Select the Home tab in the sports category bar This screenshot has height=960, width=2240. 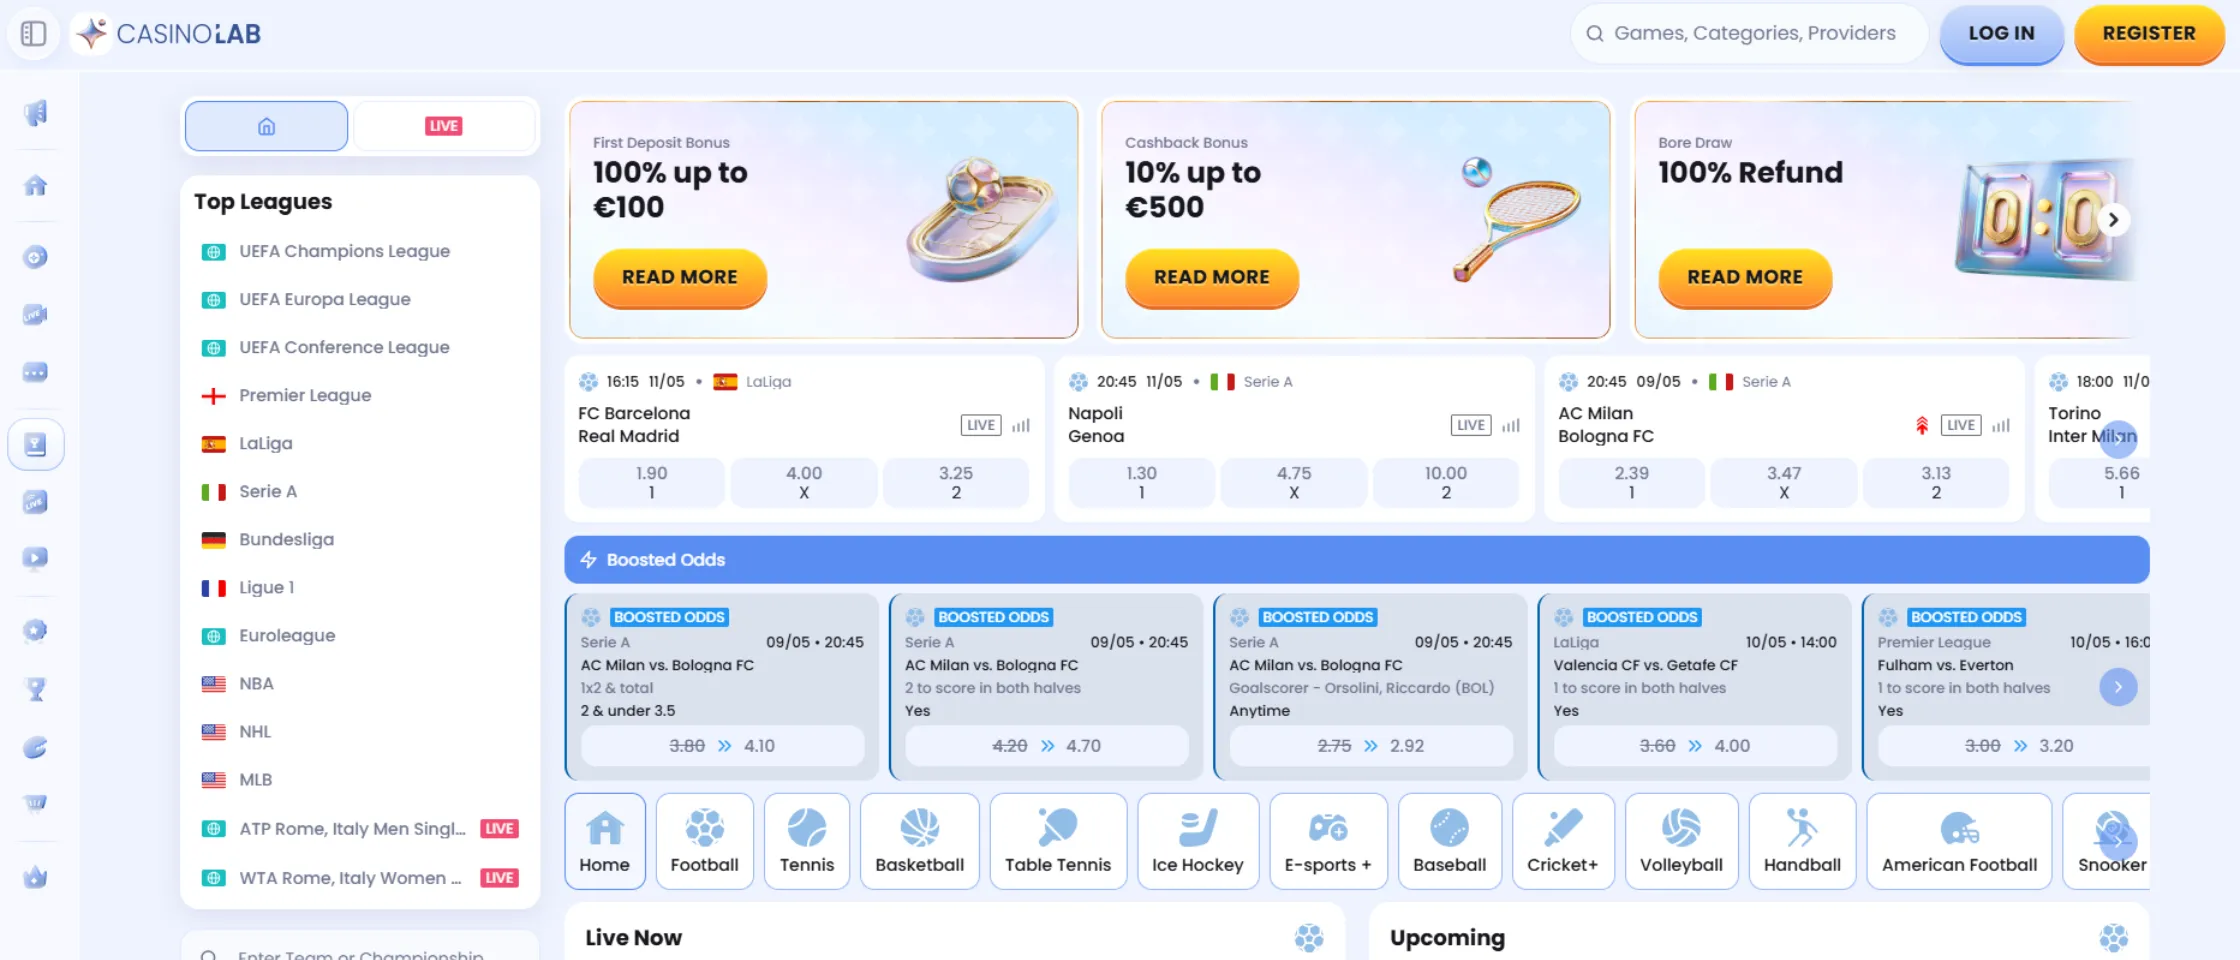pos(604,840)
